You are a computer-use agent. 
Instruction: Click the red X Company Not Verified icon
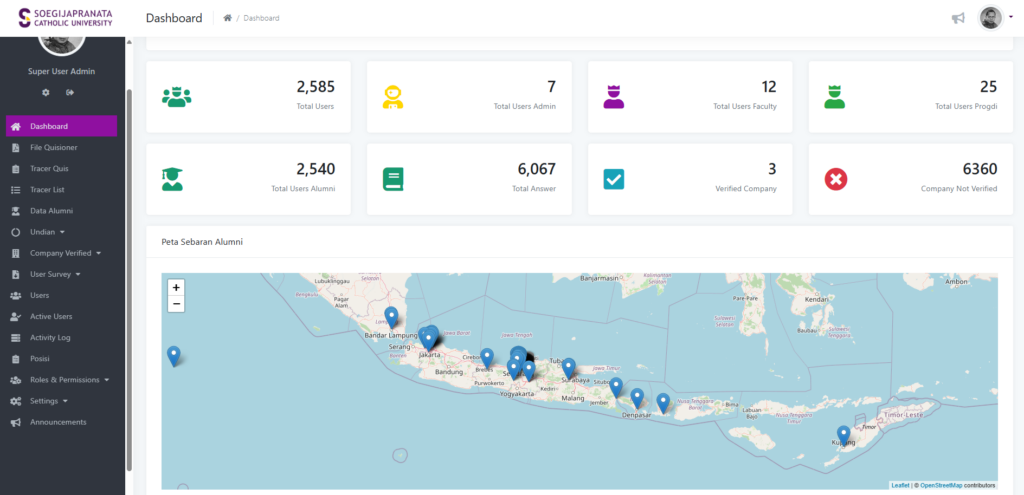tap(835, 179)
